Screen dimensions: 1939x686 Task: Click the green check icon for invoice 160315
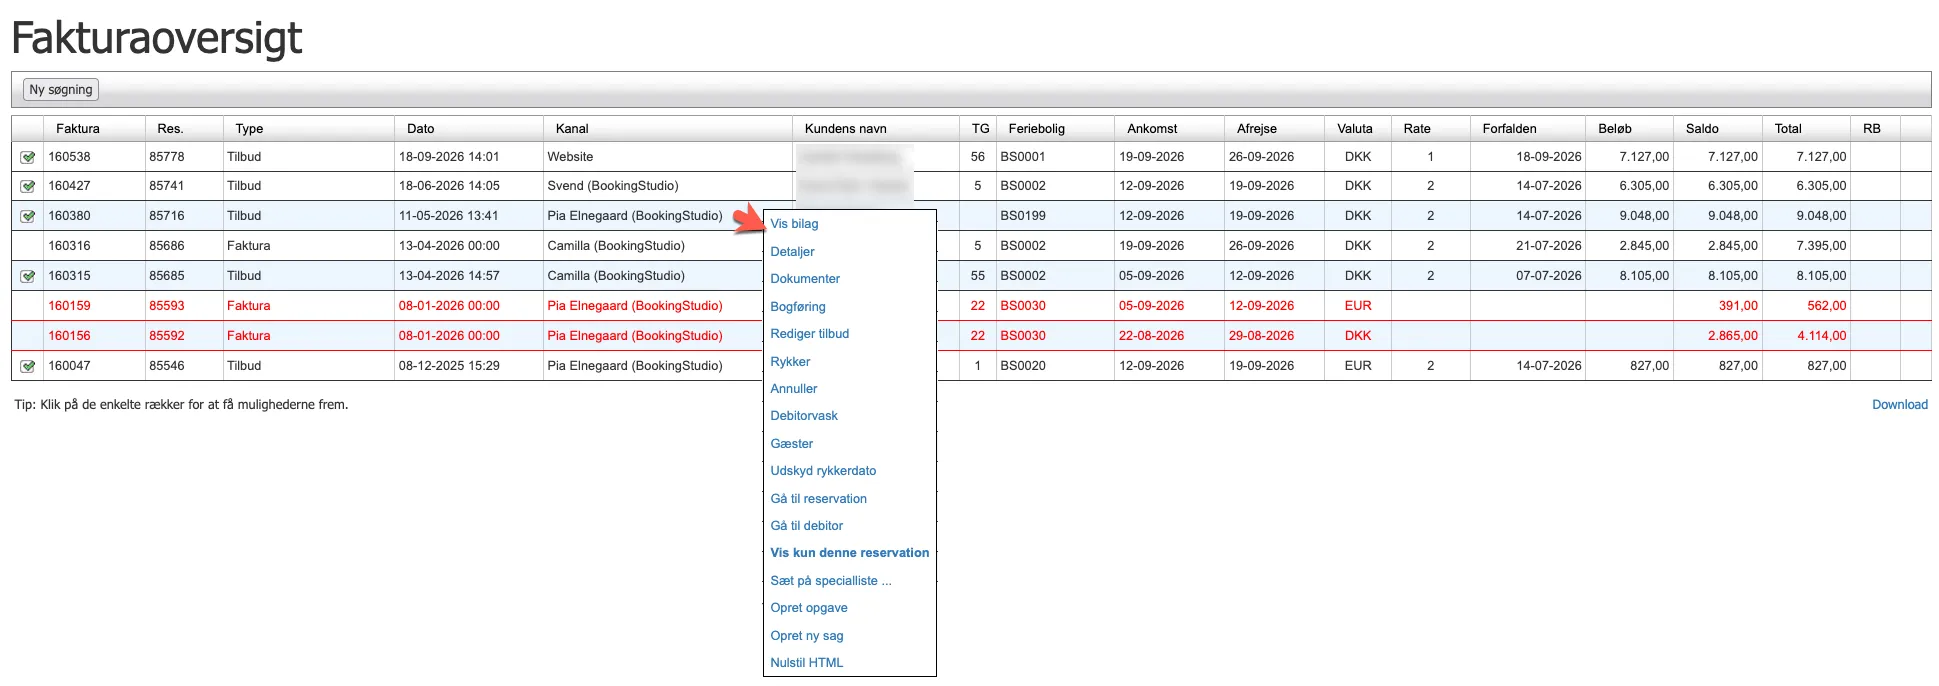pyautogui.click(x=28, y=276)
